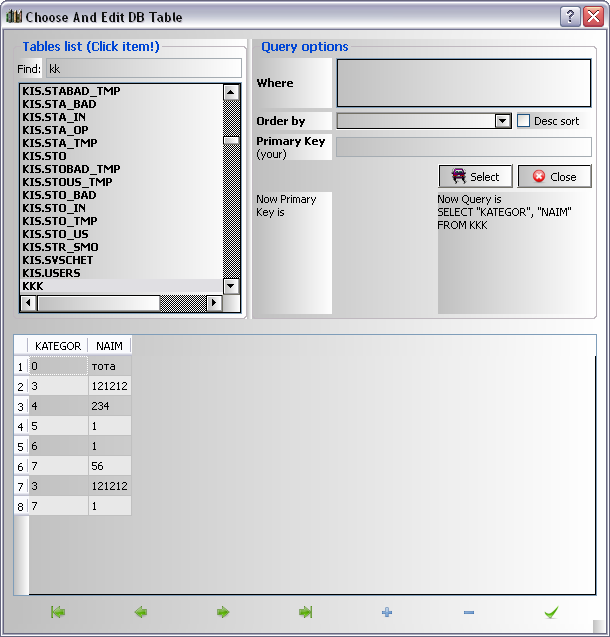Click tables list scroll left arrow
The image size is (610, 637).
(x=28, y=303)
